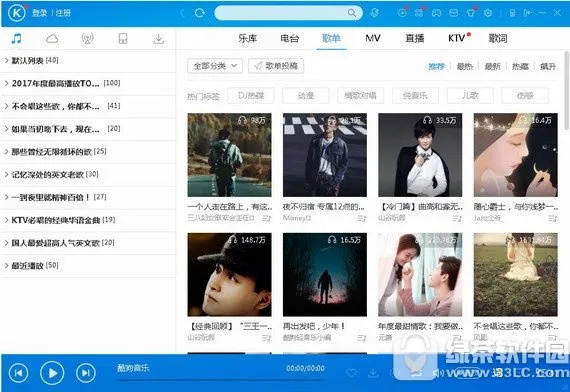Refresh the page using the circular arrow
Image resolution: width=570 pixels, height=392 pixels.
[x=200, y=13]
